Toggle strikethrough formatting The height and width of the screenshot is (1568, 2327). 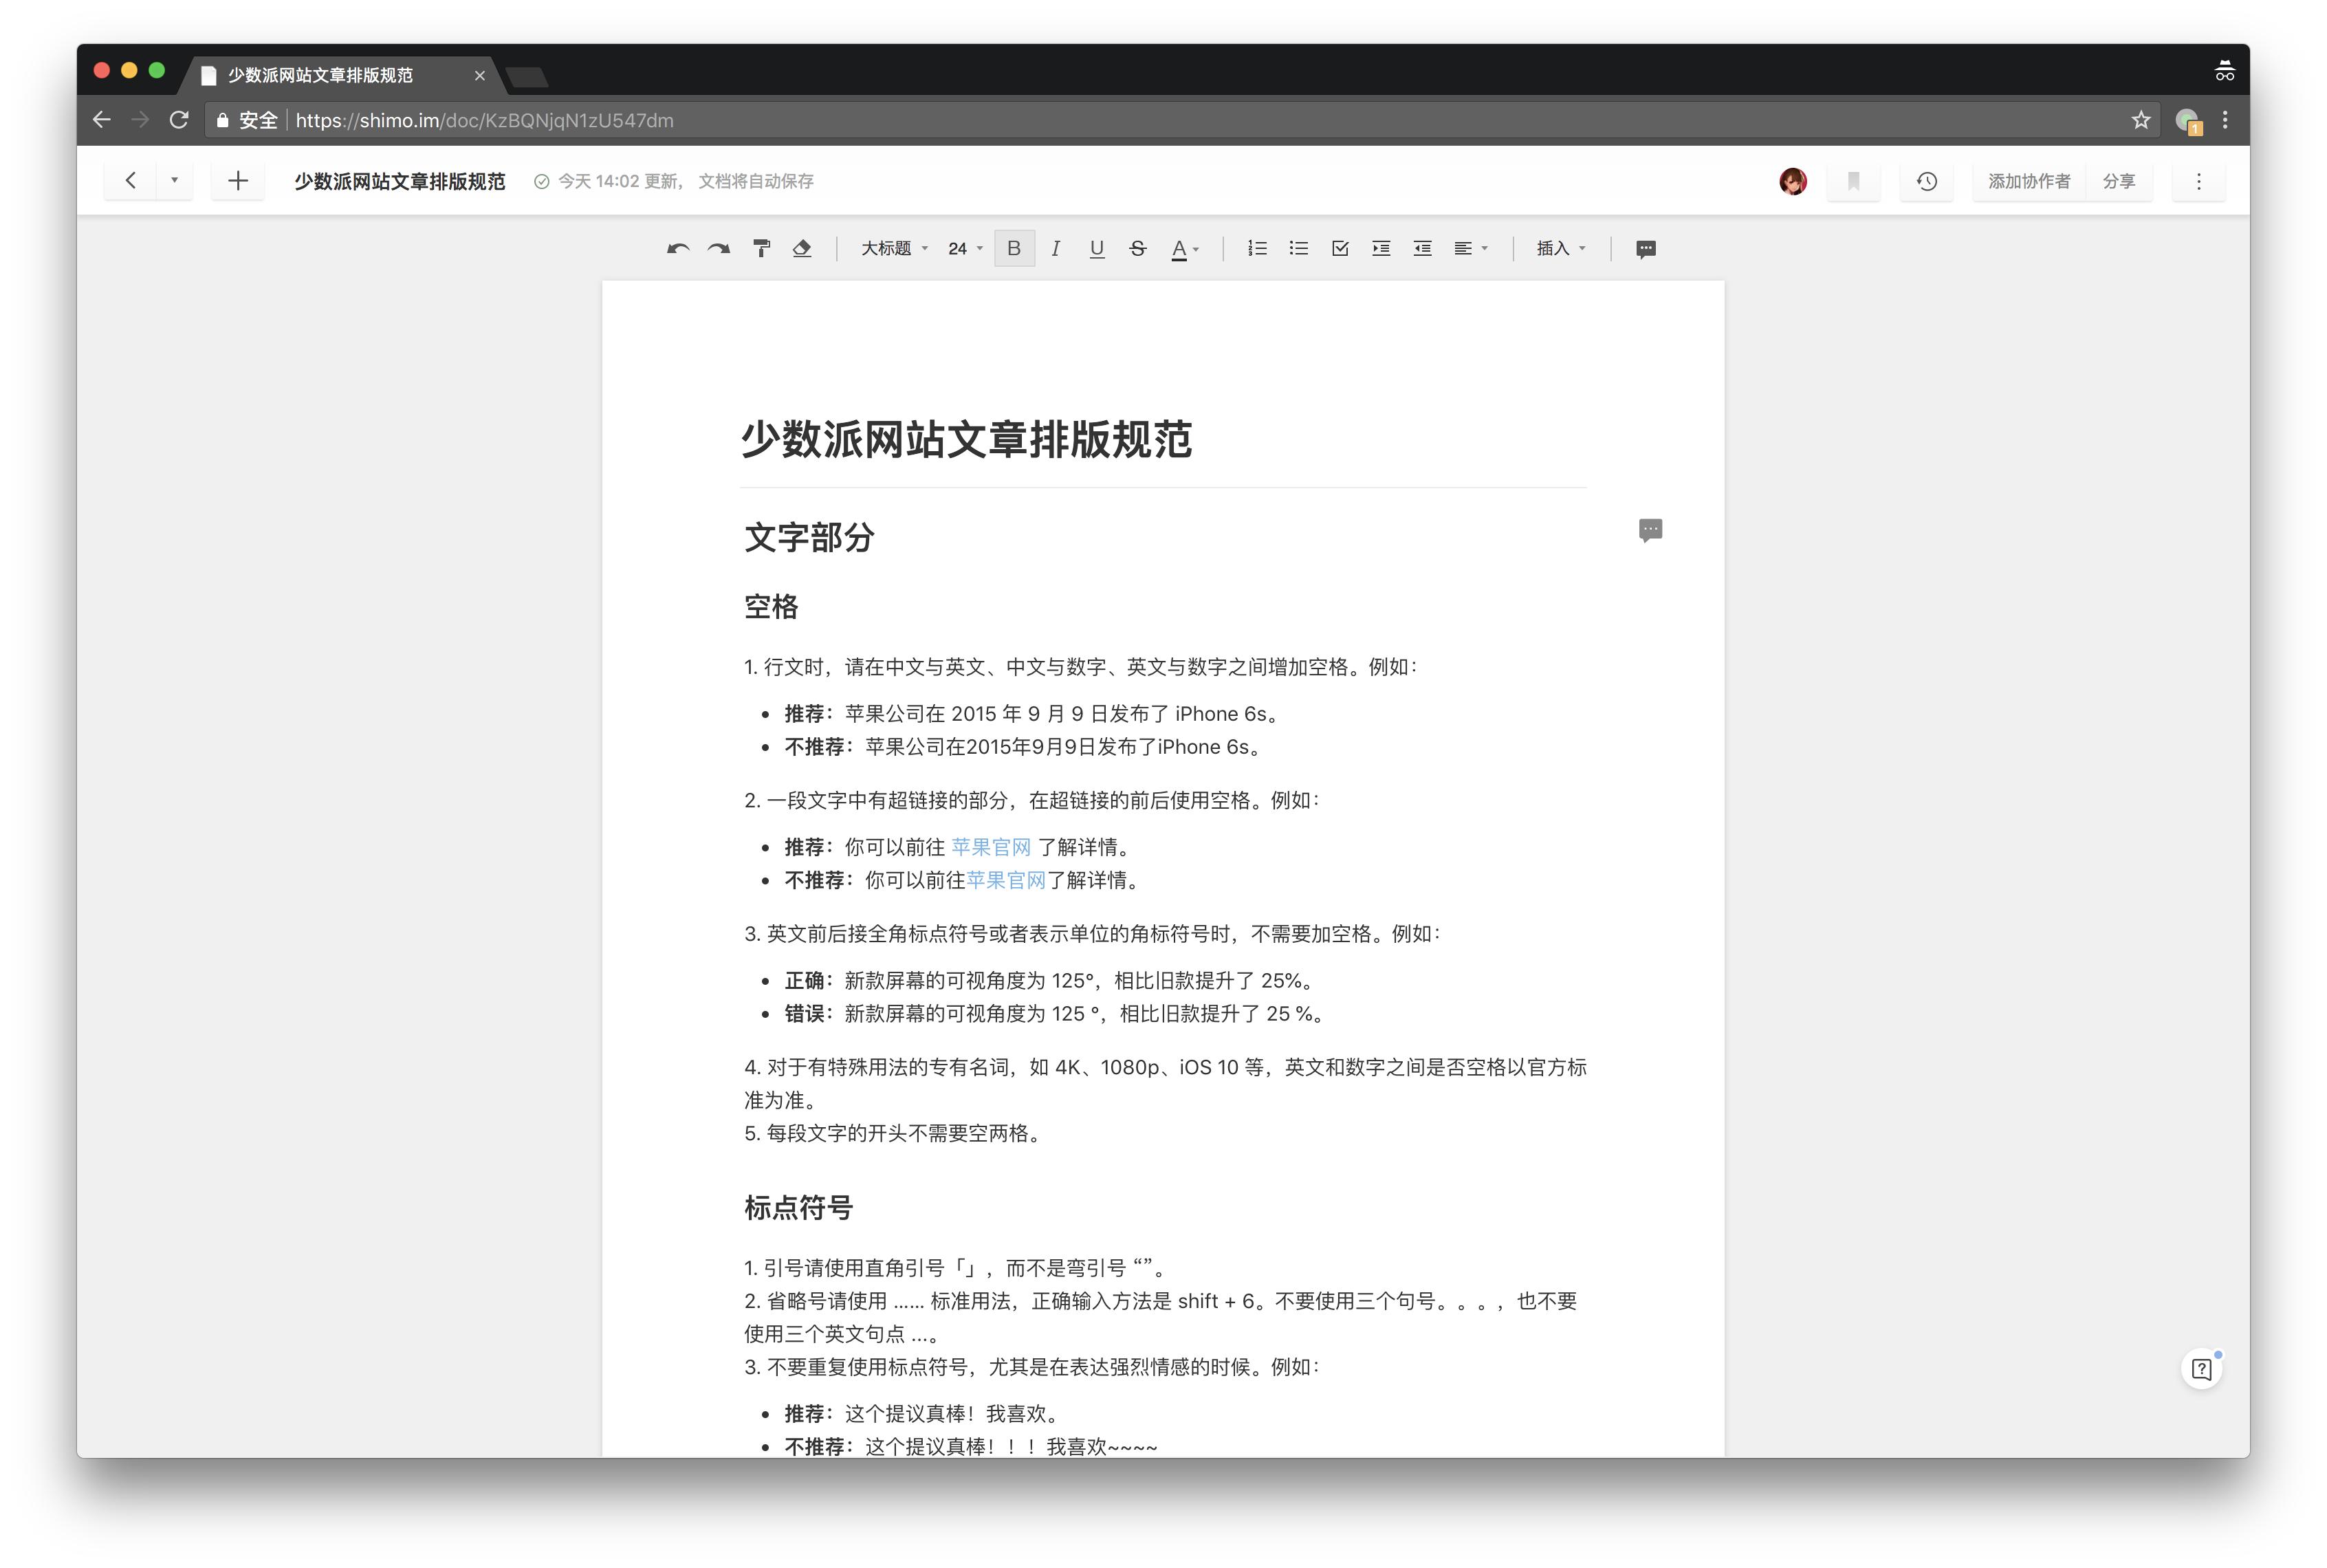[x=1137, y=249]
